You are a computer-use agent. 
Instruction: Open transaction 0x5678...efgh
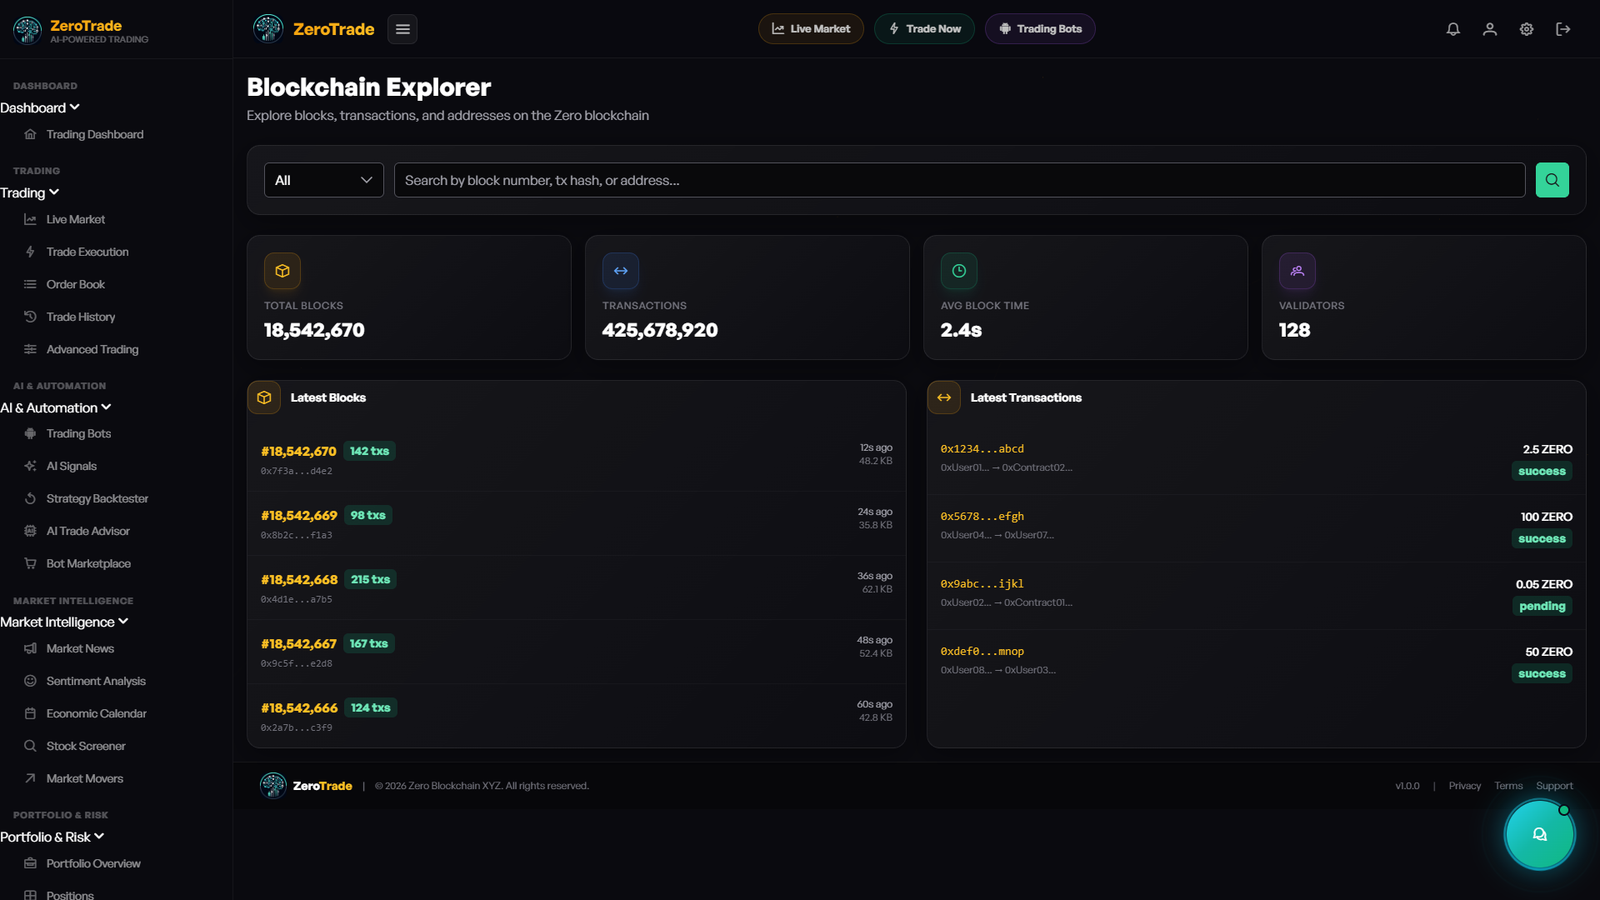point(982,516)
